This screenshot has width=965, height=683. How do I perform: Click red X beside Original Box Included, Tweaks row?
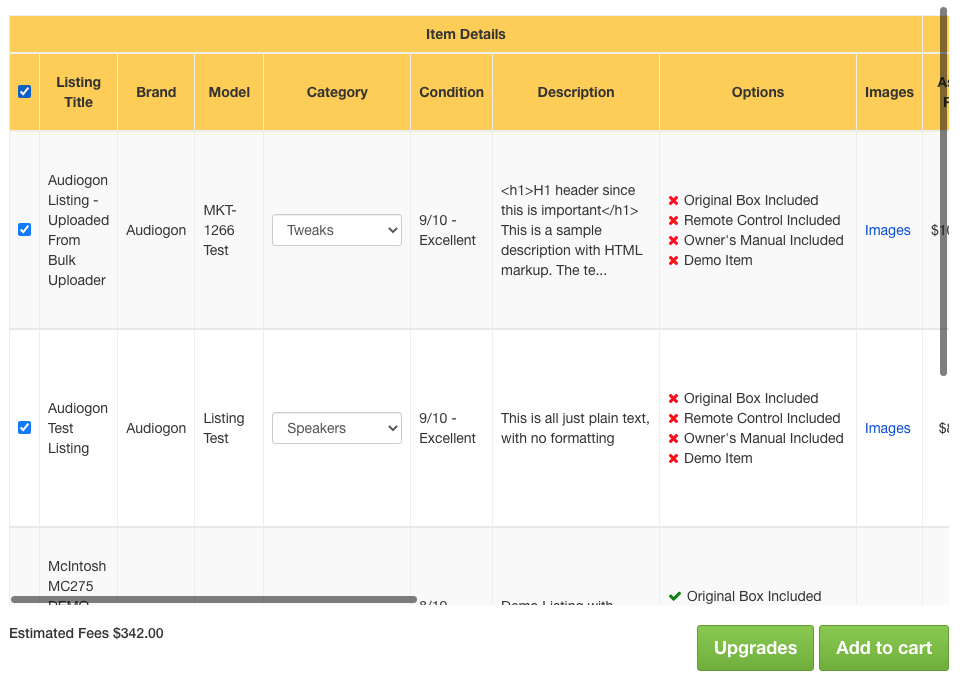coord(673,201)
